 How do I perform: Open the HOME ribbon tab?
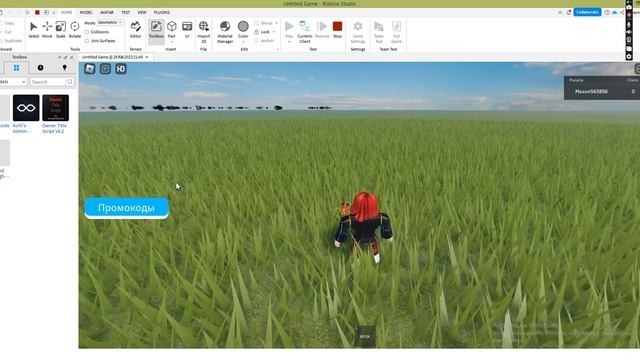point(67,12)
